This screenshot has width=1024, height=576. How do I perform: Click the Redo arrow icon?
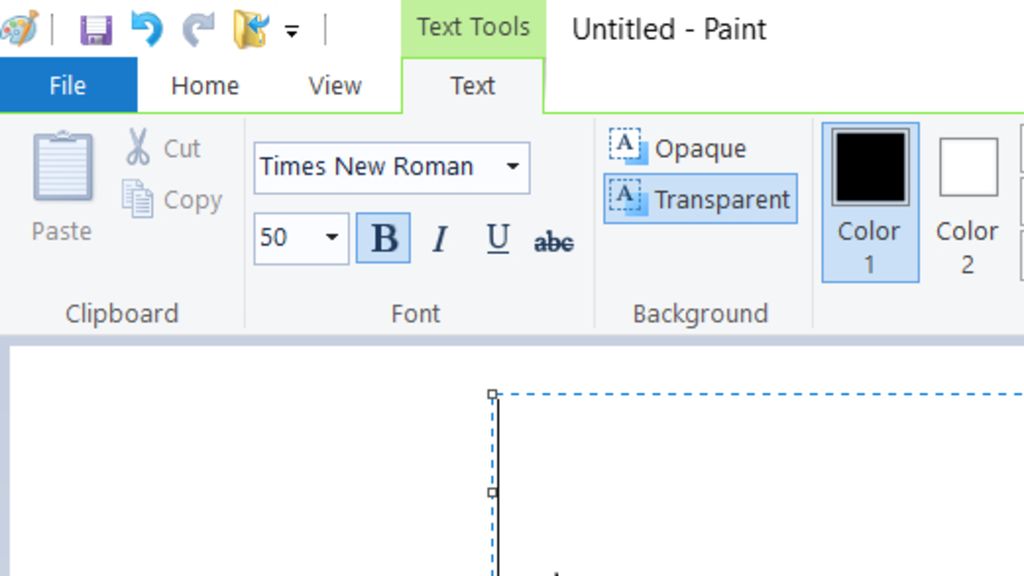198,29
